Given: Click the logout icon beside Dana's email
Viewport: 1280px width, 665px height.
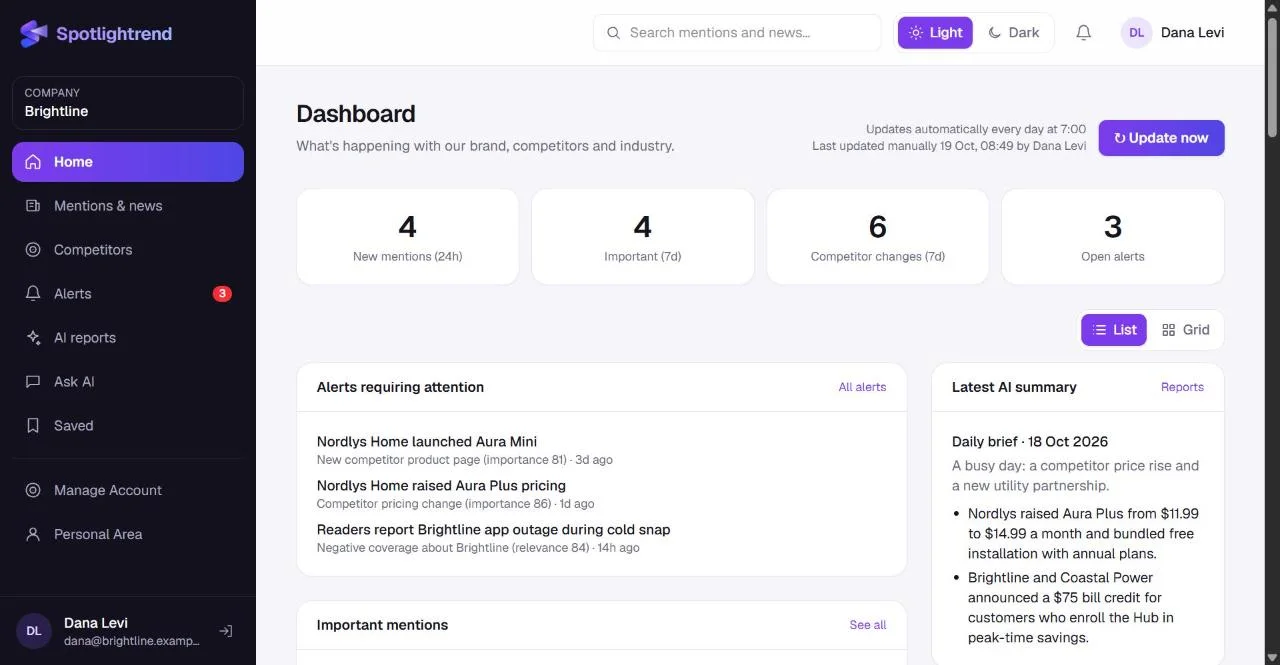Looking at the screenshot, I should coord(226,631).
